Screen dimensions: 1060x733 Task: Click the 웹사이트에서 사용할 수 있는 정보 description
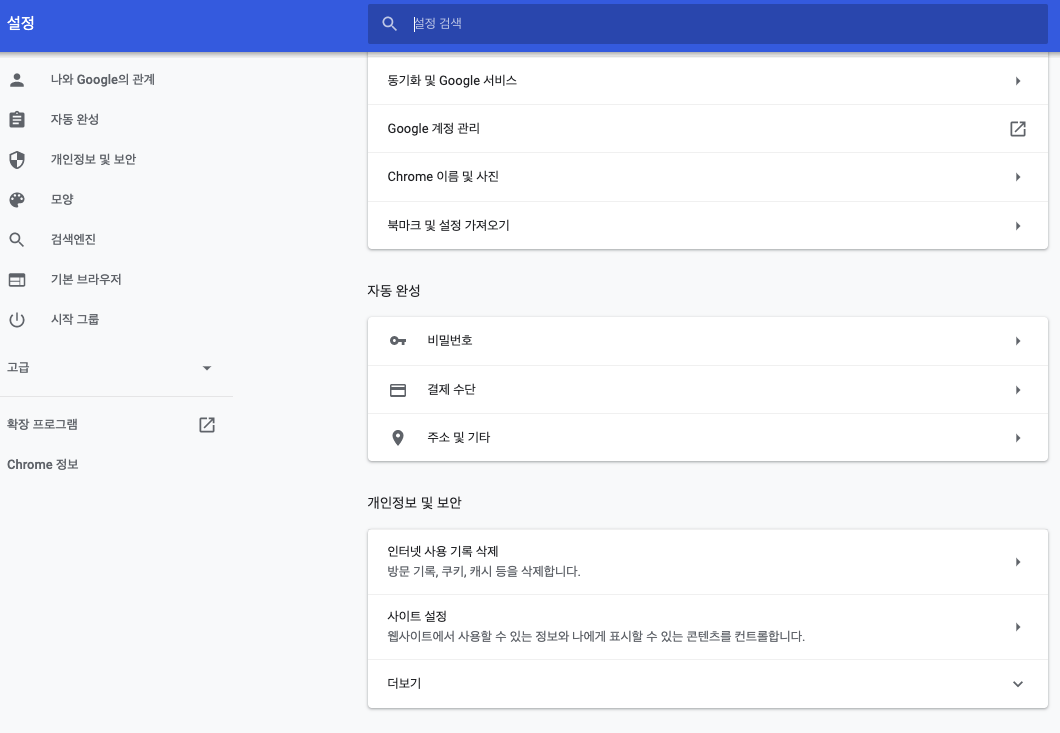(x=596, y=636)
